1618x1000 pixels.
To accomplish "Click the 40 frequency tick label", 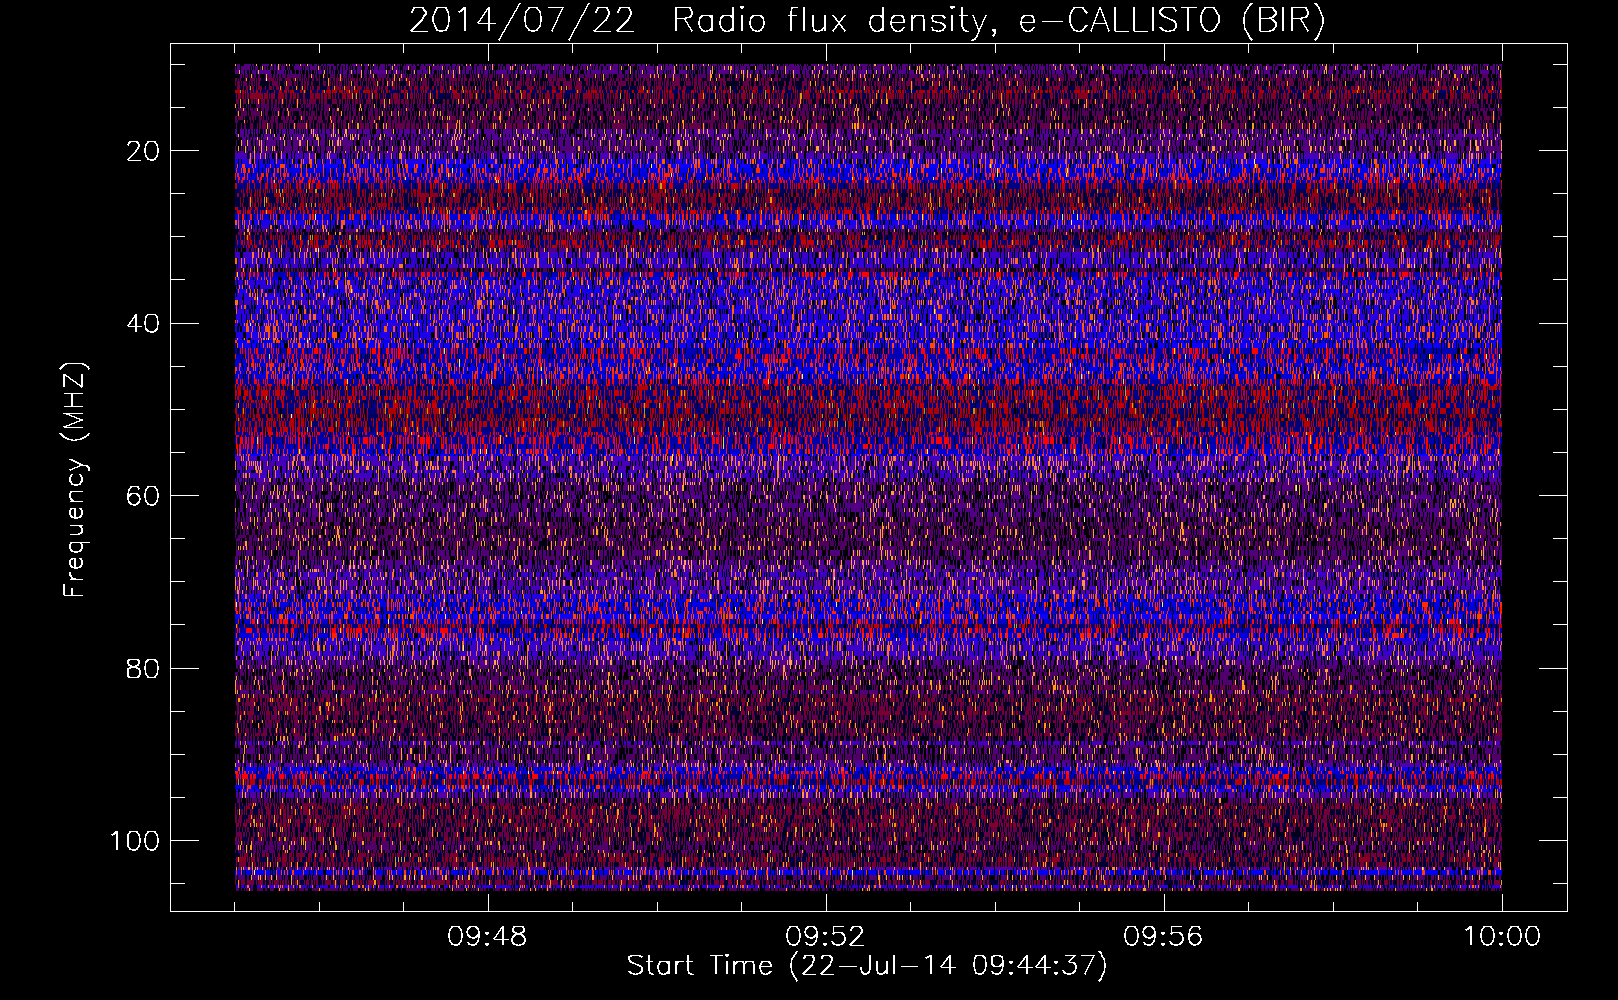I will click(143, 323).
